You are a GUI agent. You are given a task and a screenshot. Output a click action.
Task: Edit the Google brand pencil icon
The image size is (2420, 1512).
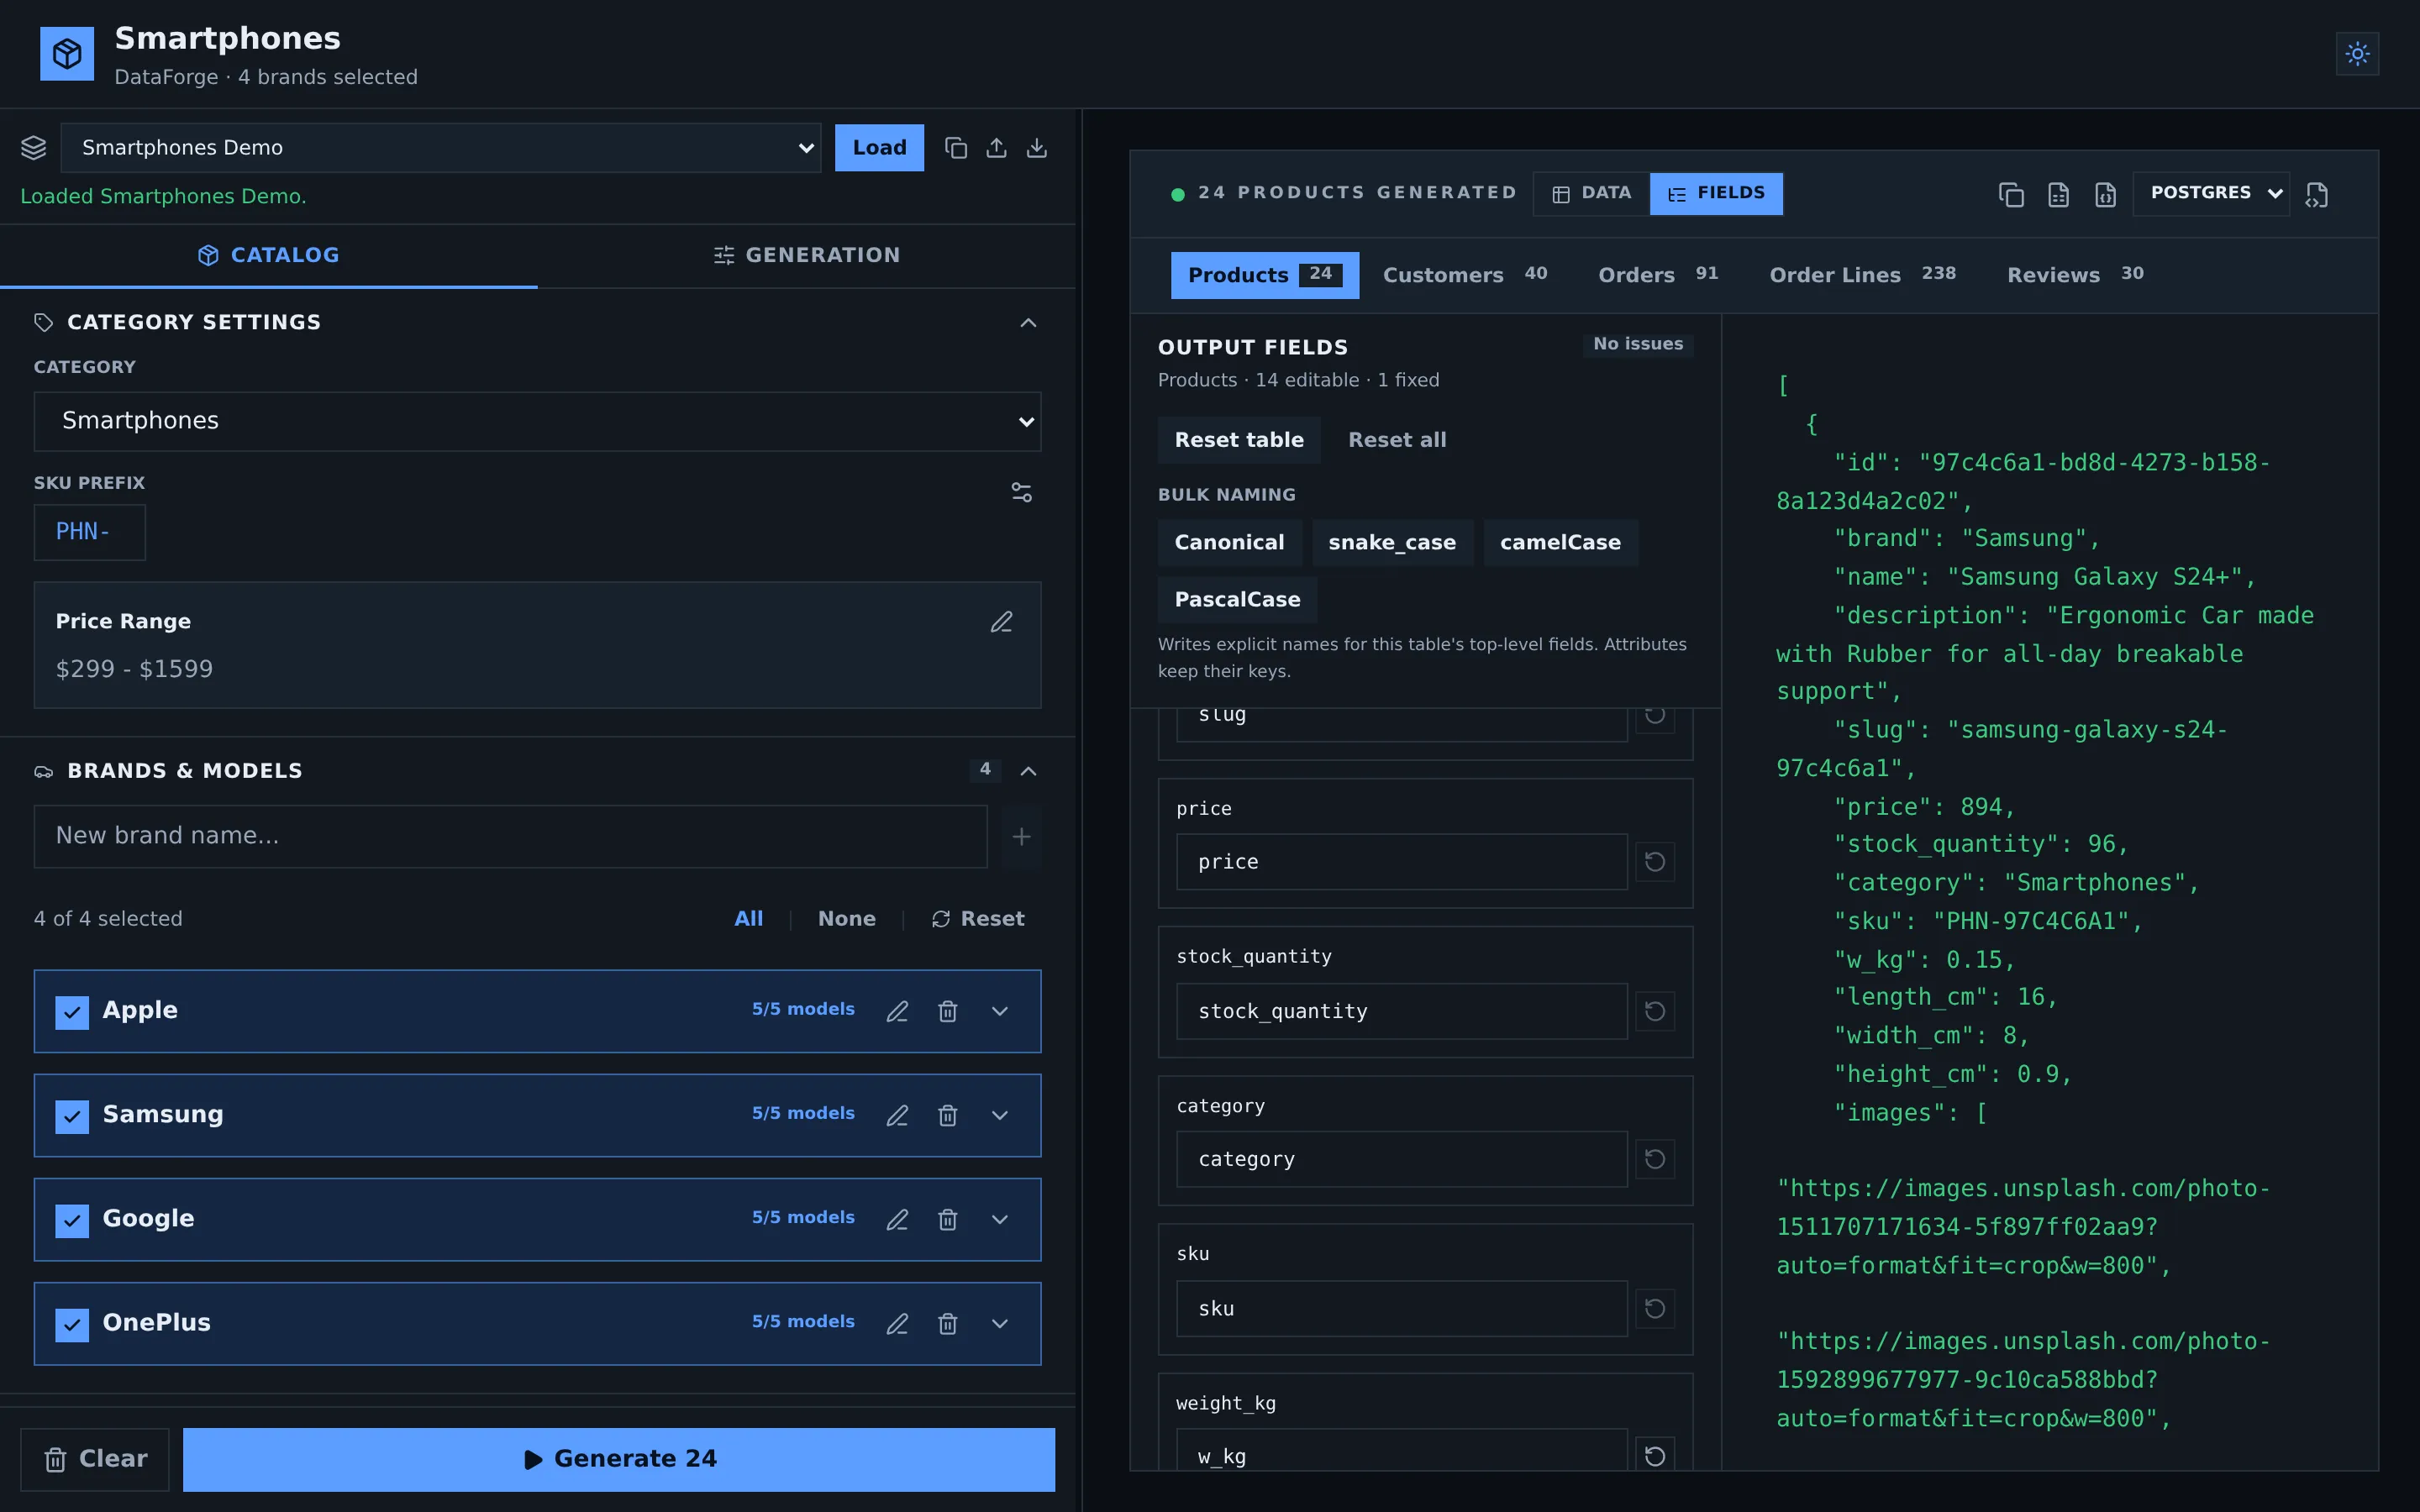tap(897, 1219)
